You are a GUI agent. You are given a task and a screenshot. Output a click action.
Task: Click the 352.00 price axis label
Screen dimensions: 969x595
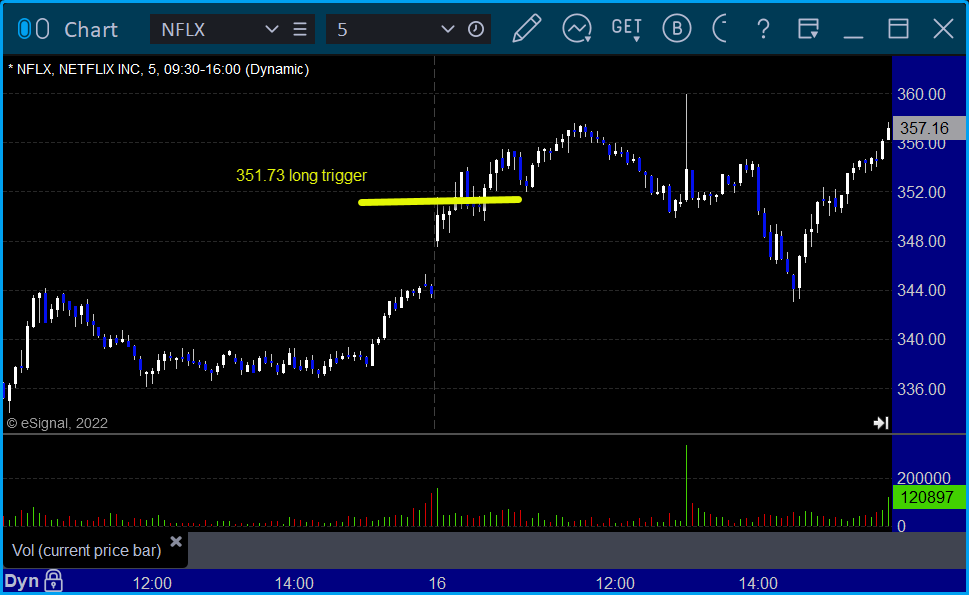[921, 192]
